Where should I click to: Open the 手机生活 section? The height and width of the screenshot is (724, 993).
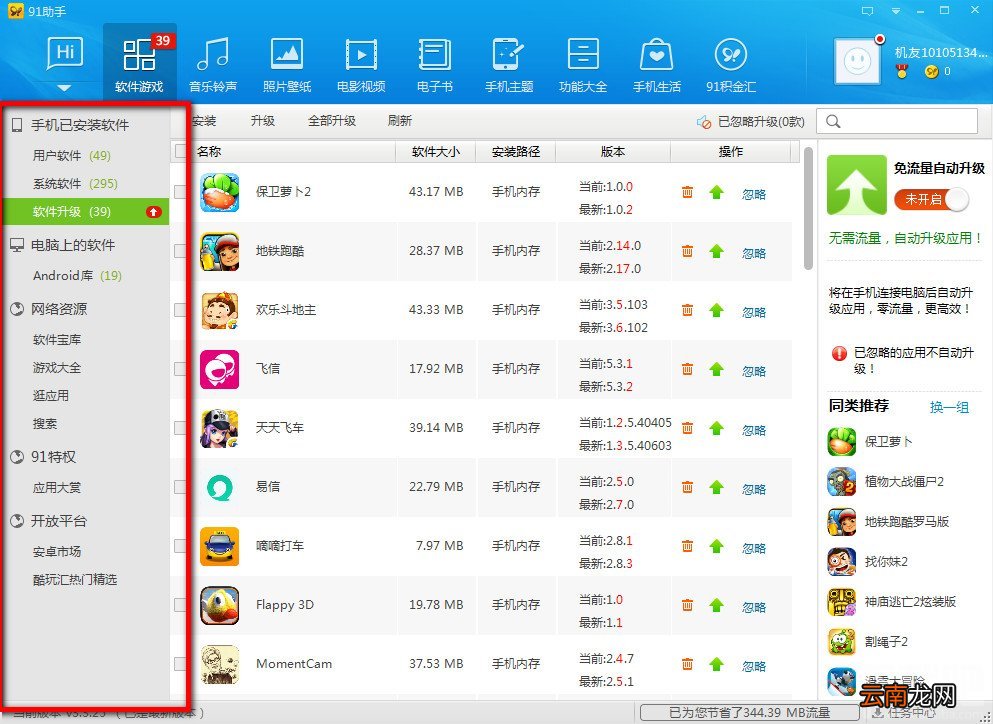tap(657, 63)
